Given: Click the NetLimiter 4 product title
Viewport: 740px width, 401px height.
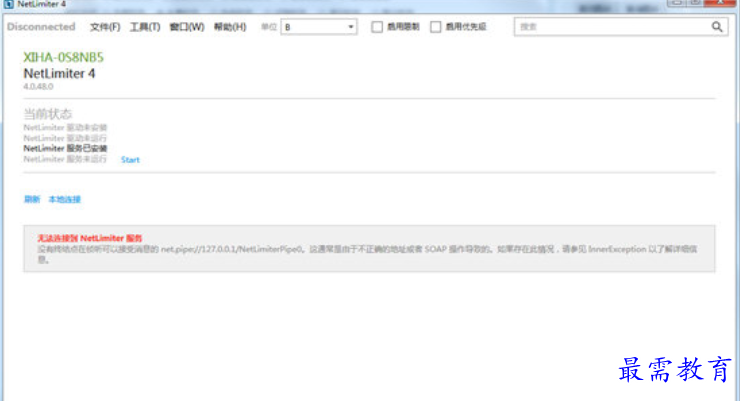Looking at the screenshot, I should (59, 74).
